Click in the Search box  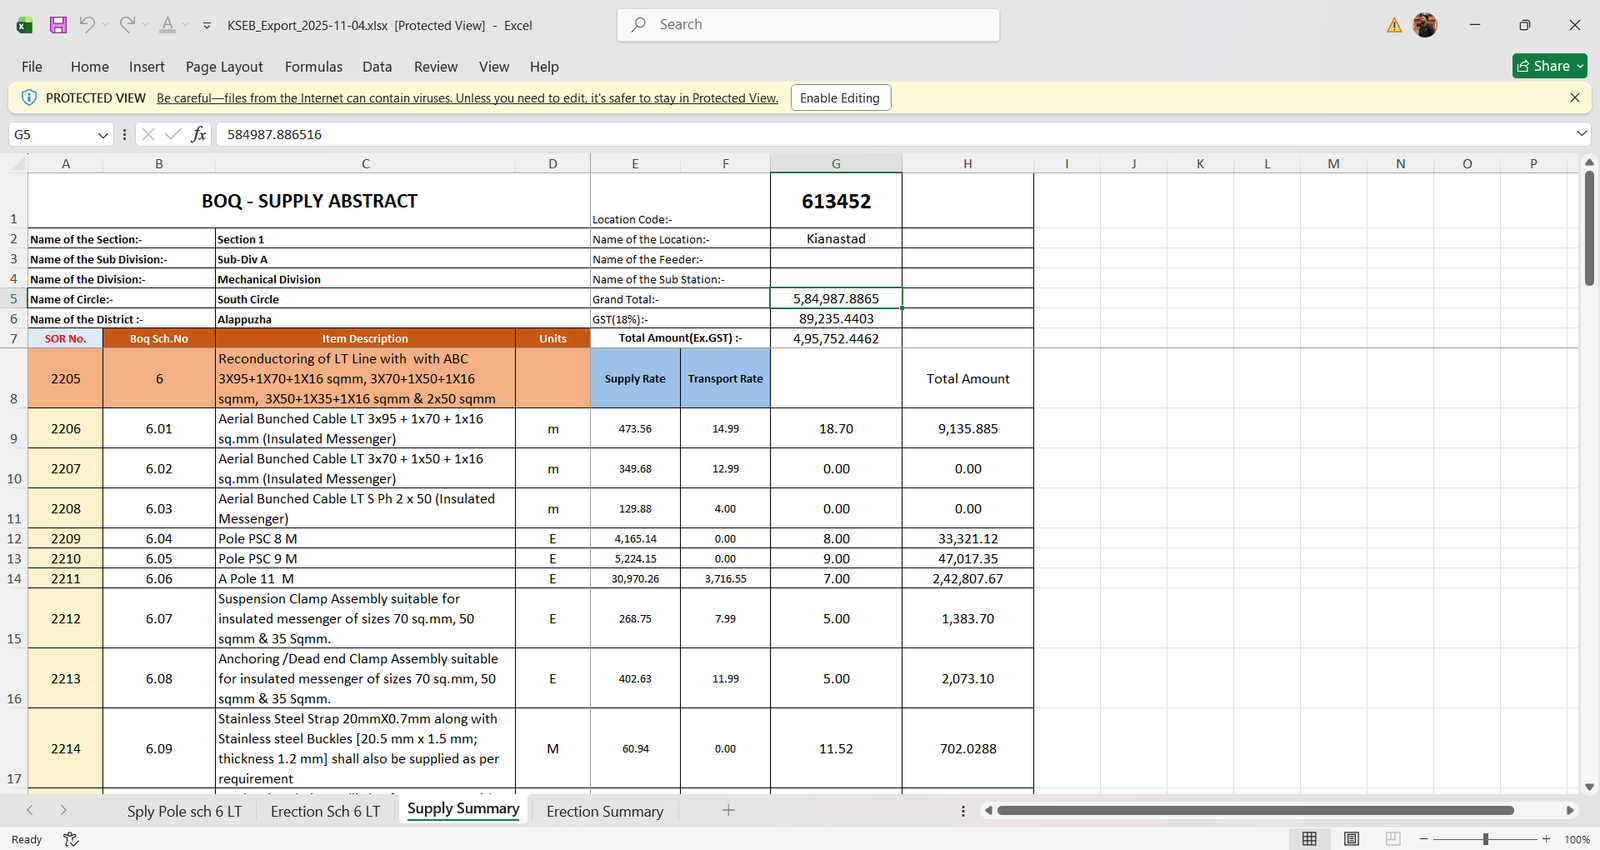[x=808, y=25]
